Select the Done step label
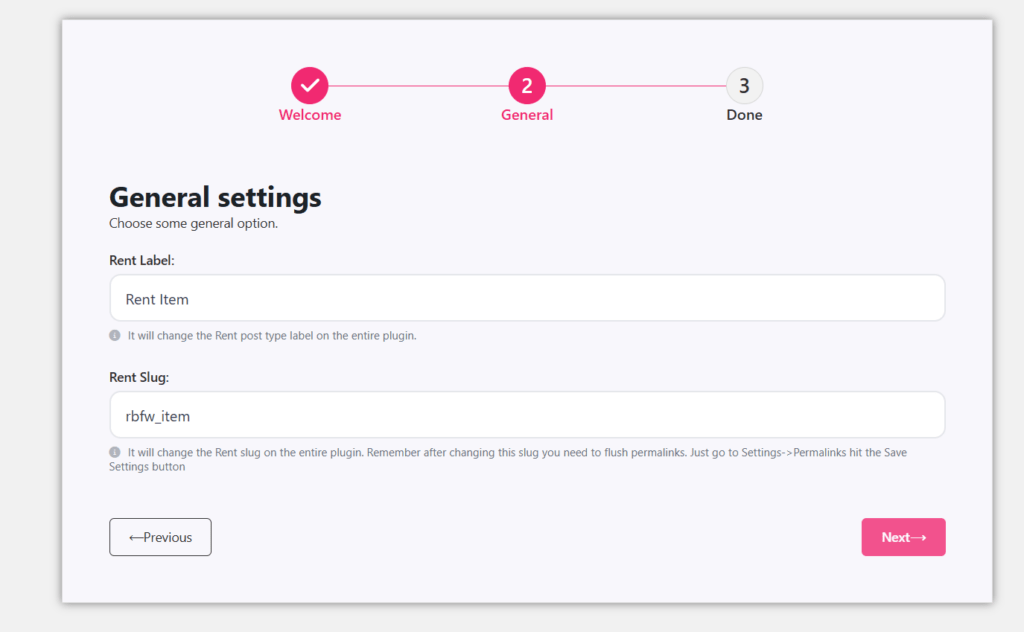The image size is (1024, 632). point(744,115)
